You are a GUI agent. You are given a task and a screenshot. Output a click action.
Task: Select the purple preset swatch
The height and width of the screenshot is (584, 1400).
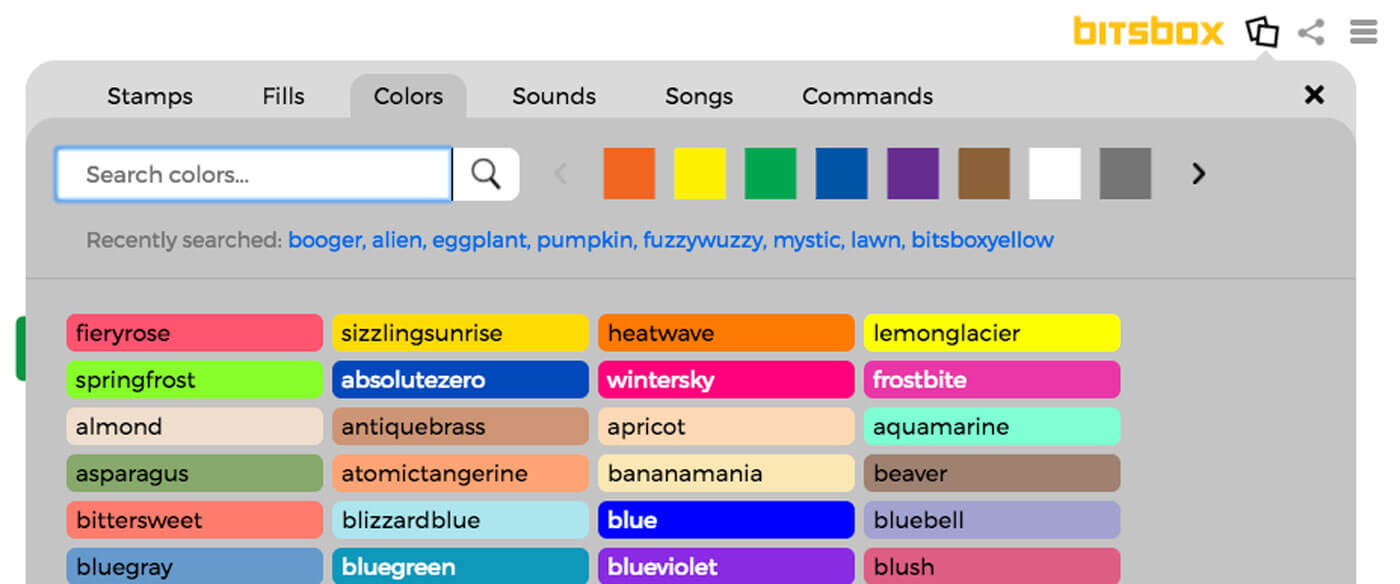(x=912, y=173)
